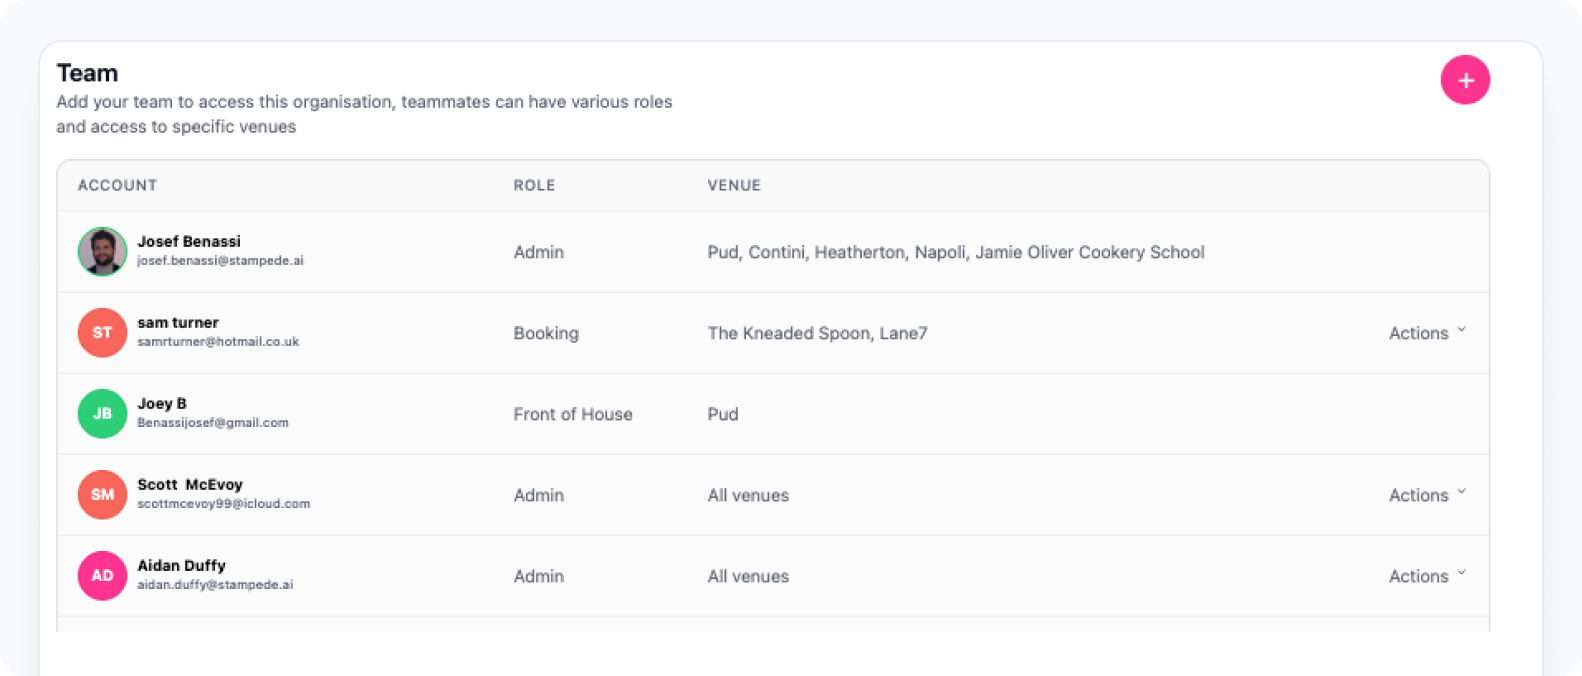Click sam turner's email address

click(218, 342)
